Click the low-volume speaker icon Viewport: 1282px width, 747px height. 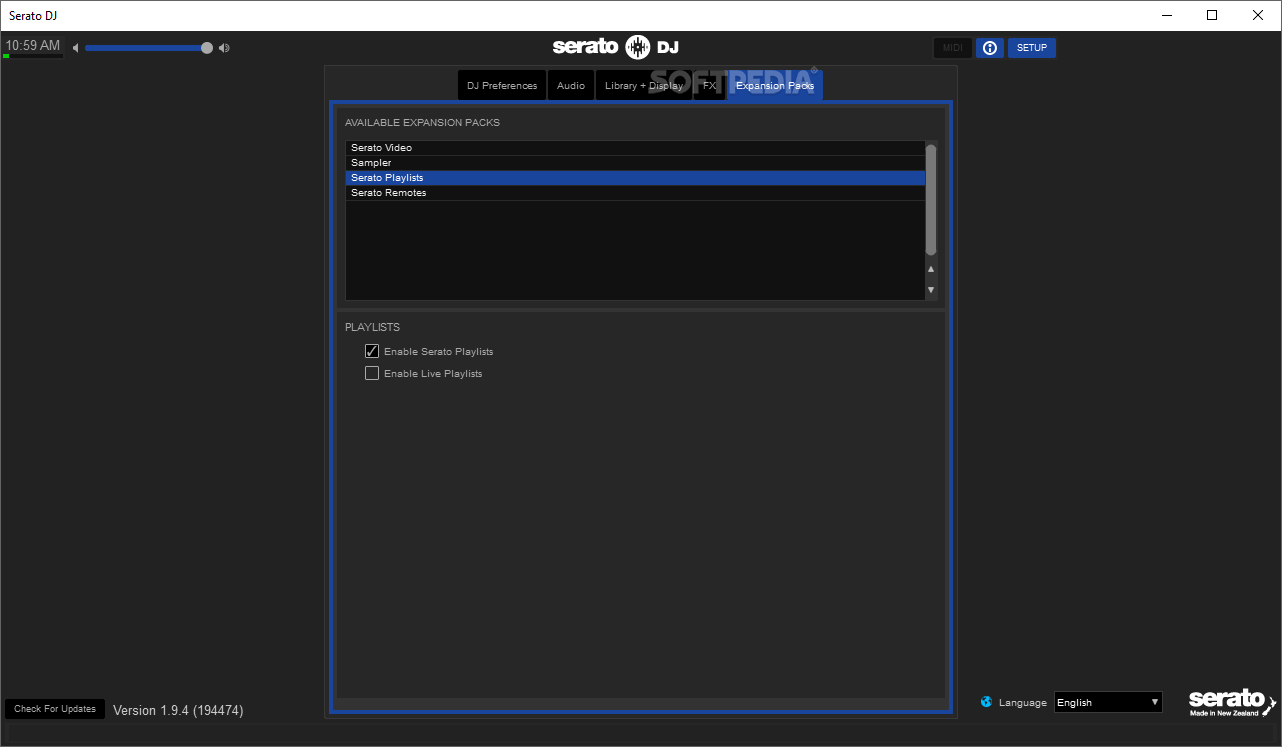point(75,48)
